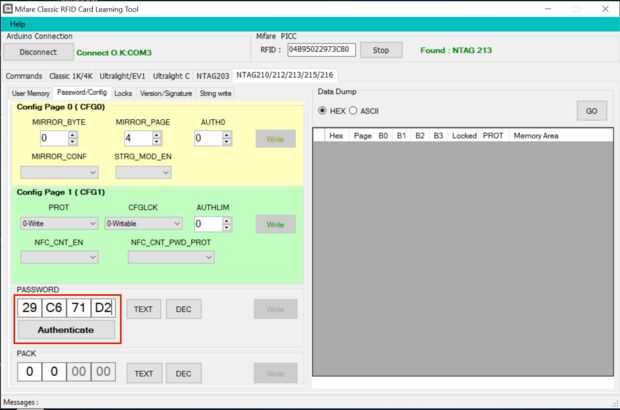
Task: Click DEC button next to PACK
Action: (183, 373)
